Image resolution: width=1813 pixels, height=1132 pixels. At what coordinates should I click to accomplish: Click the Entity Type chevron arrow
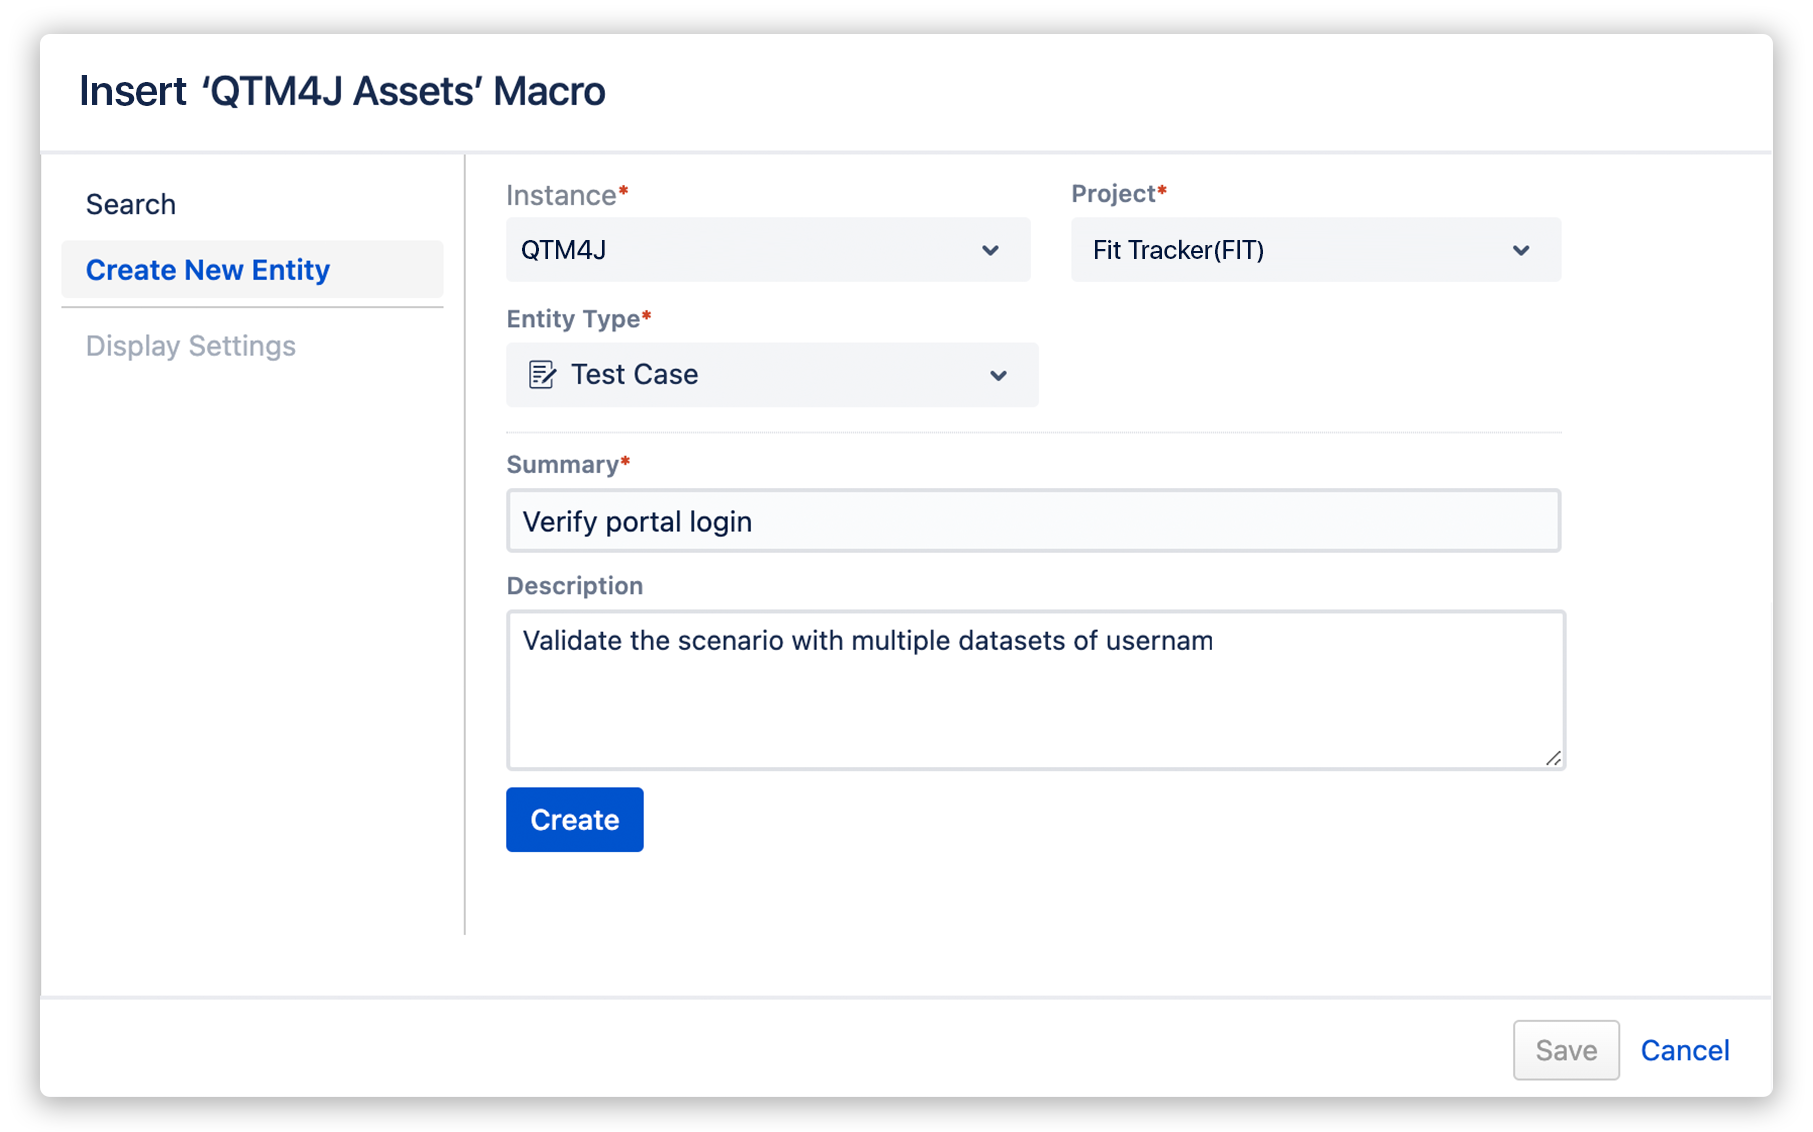pos(998,375)
